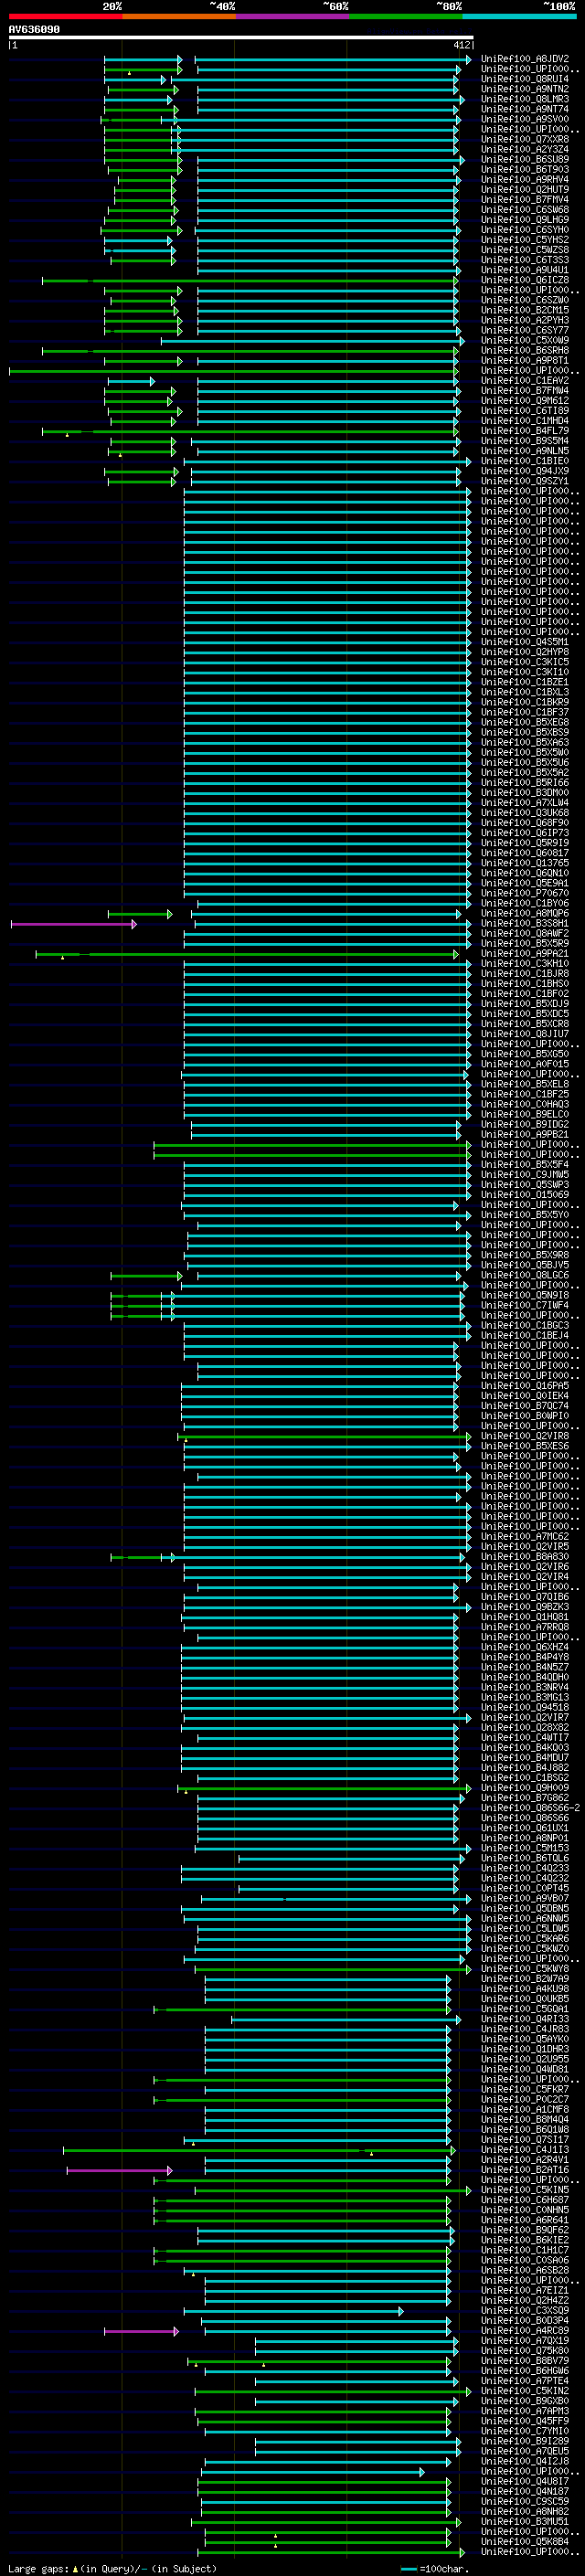Viewport: 585px width, 2576px height.
Task: Select label UniRef100_Q5K8B4
Action: 525,2542
